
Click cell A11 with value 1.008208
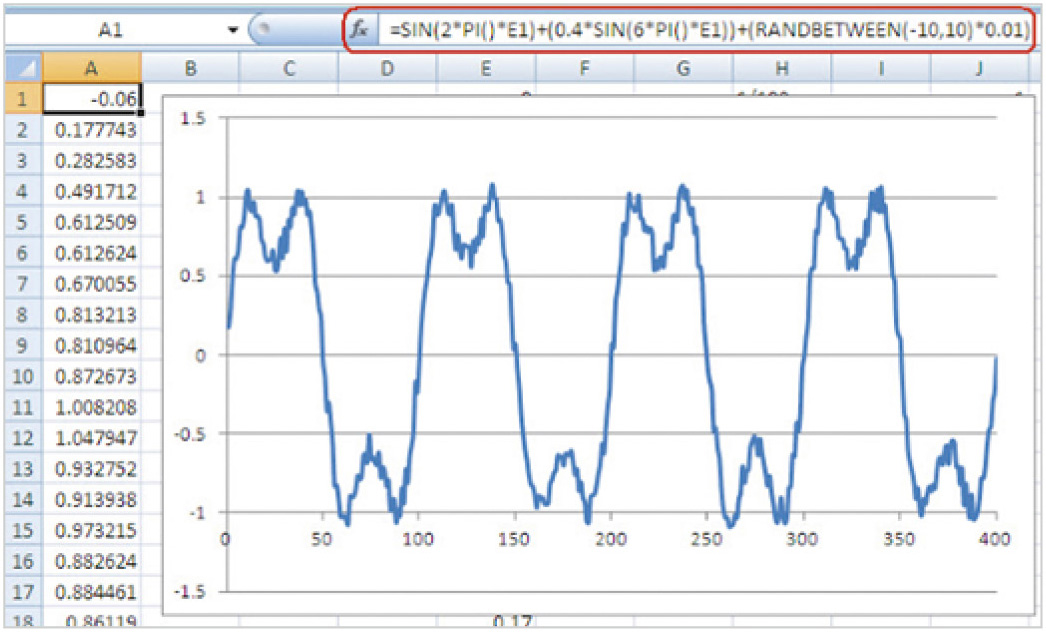(x=92, y=408)
